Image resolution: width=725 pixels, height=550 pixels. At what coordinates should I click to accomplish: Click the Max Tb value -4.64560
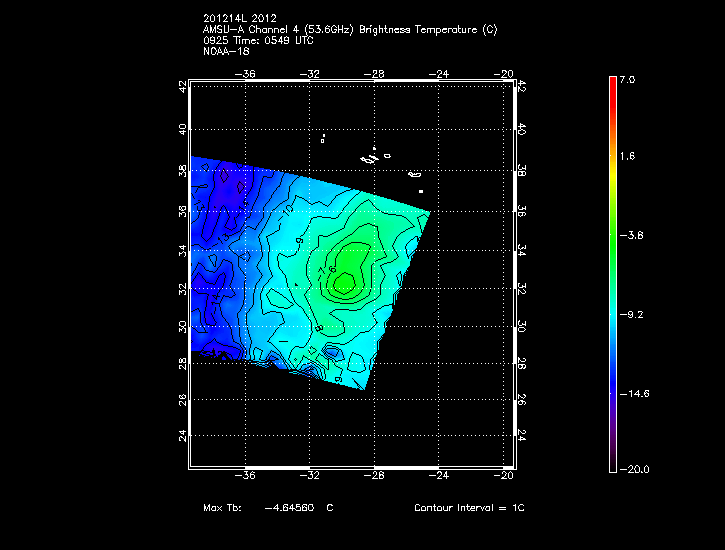(x=290, y=508)
